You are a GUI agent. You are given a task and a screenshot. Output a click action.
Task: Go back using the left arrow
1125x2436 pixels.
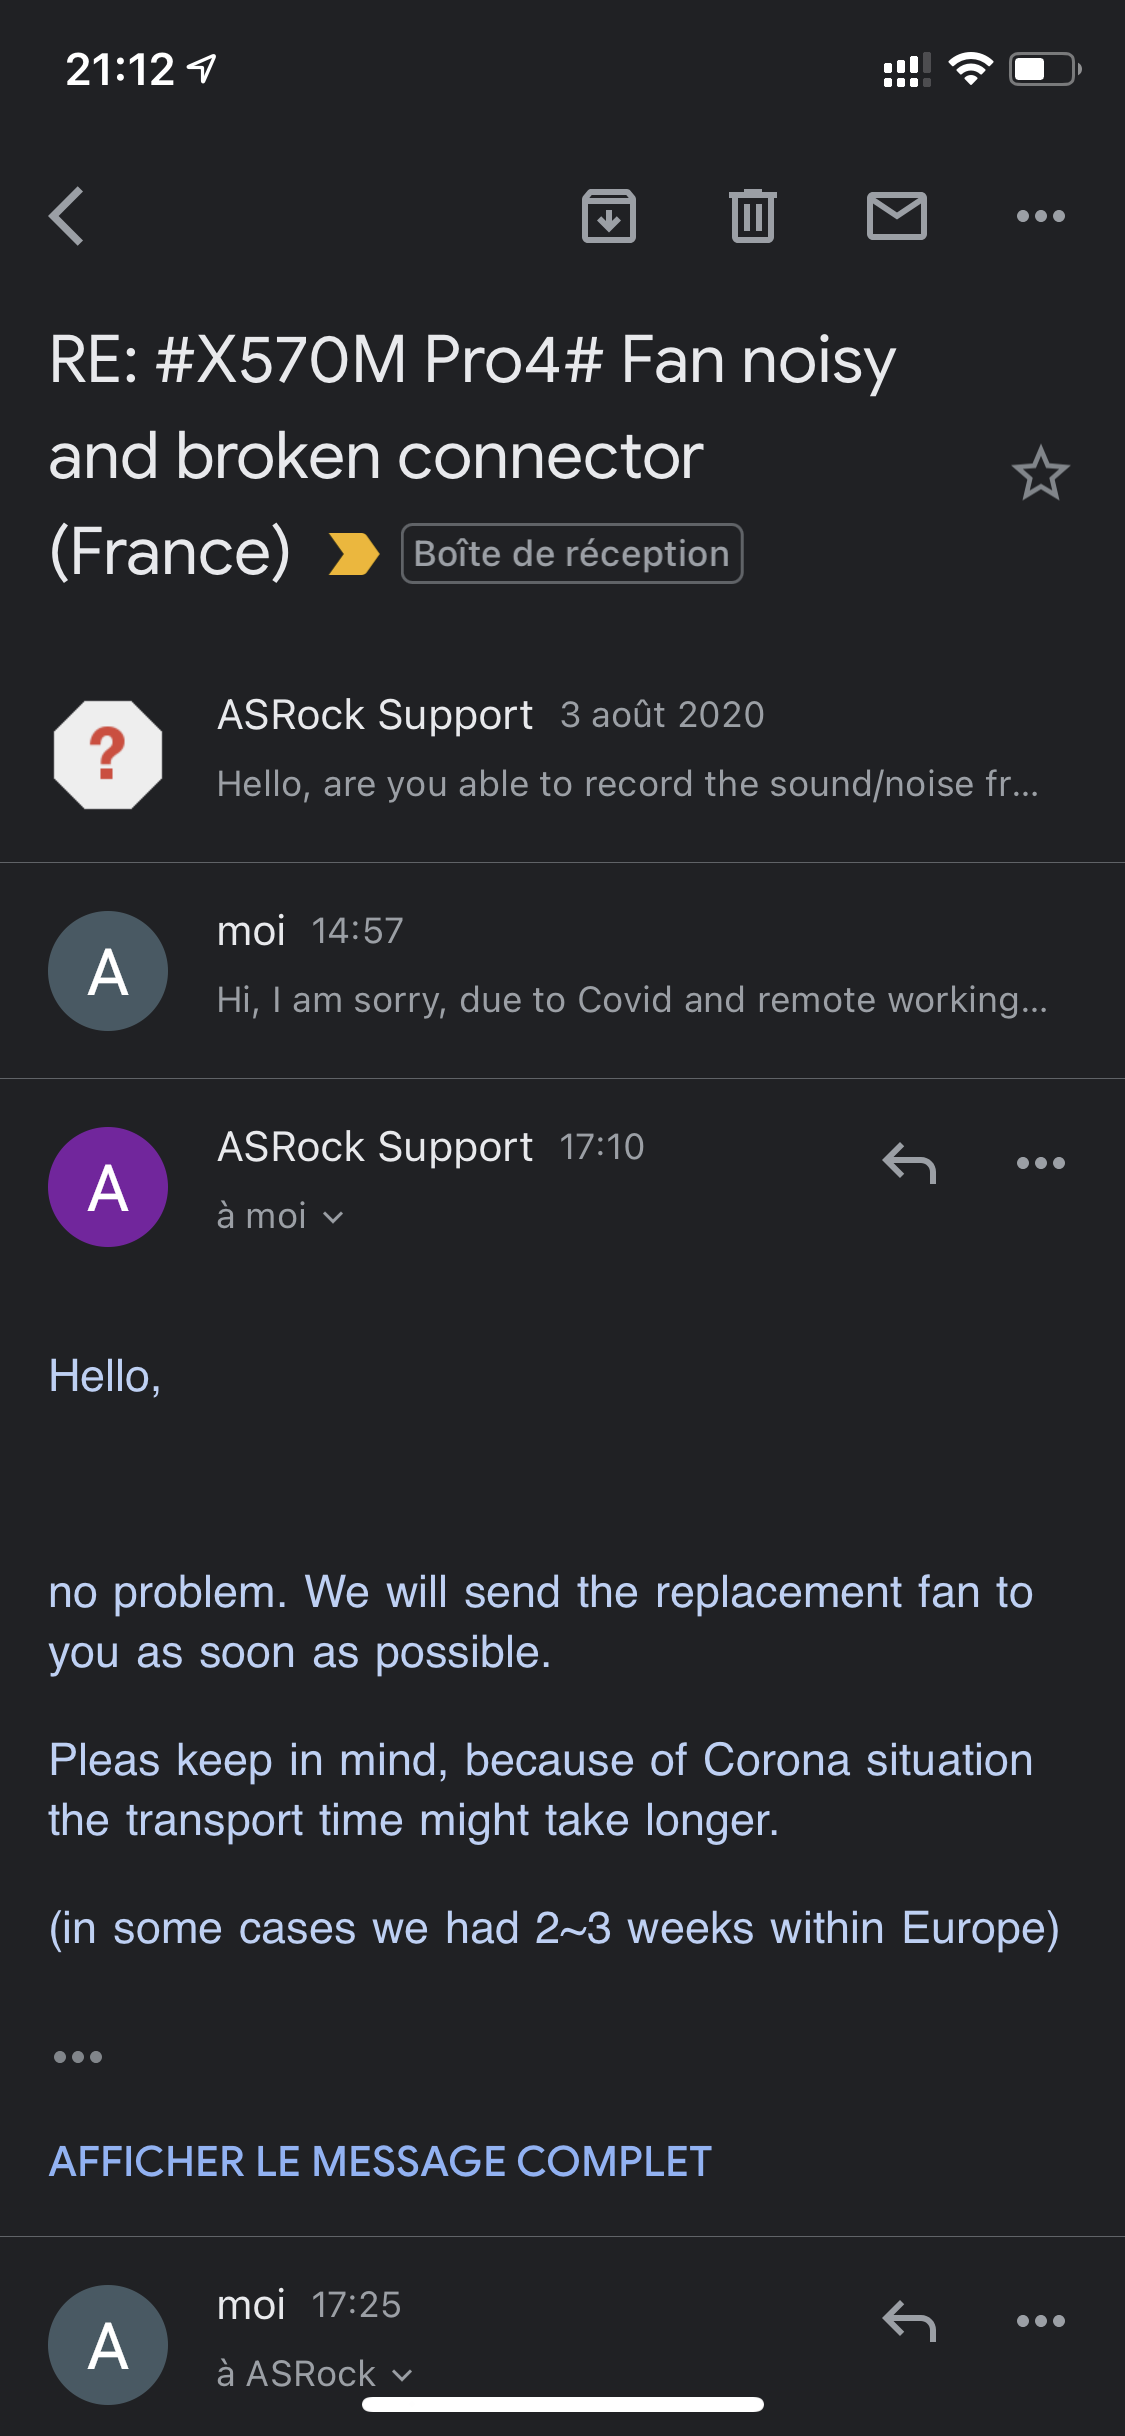pos(67,216)
